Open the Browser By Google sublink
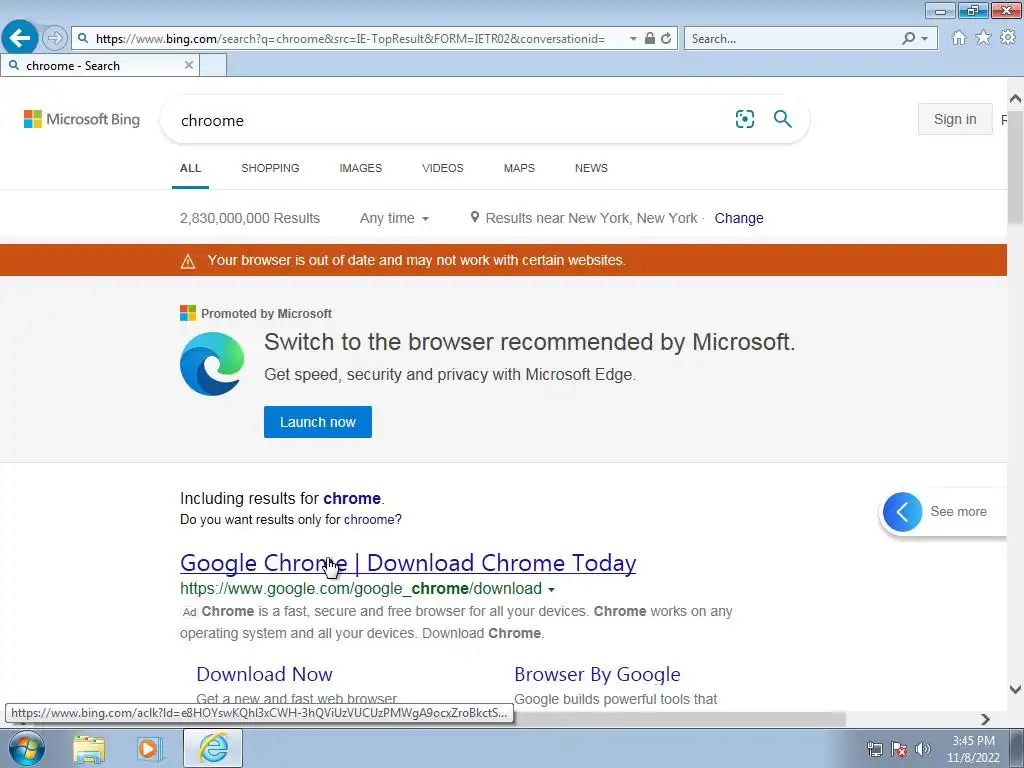Screen dimensions: 1024x768 pos(598,674)
